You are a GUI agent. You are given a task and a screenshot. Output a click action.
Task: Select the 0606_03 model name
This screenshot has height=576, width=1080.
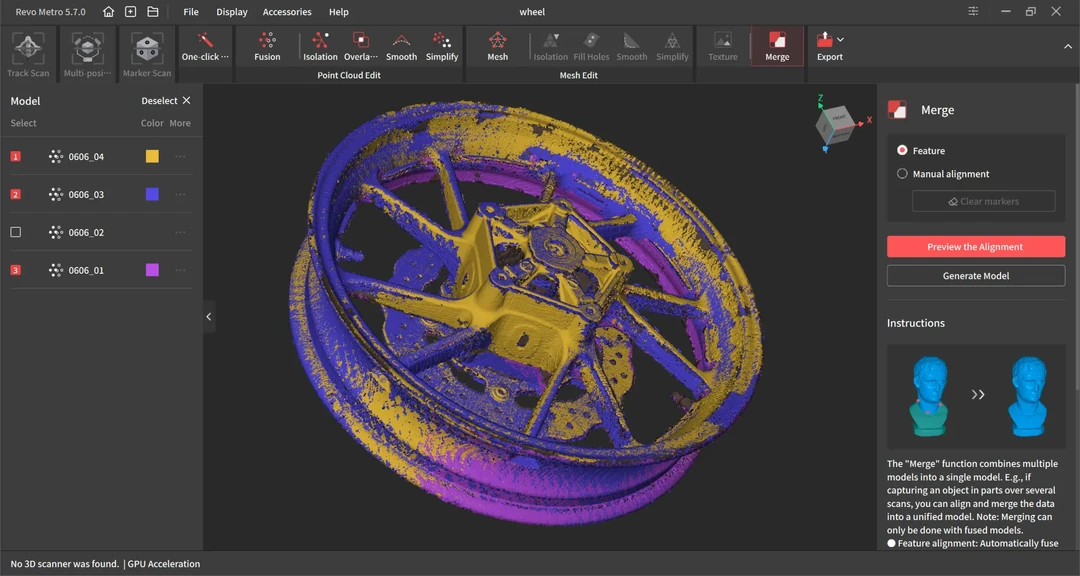(86, 195)
